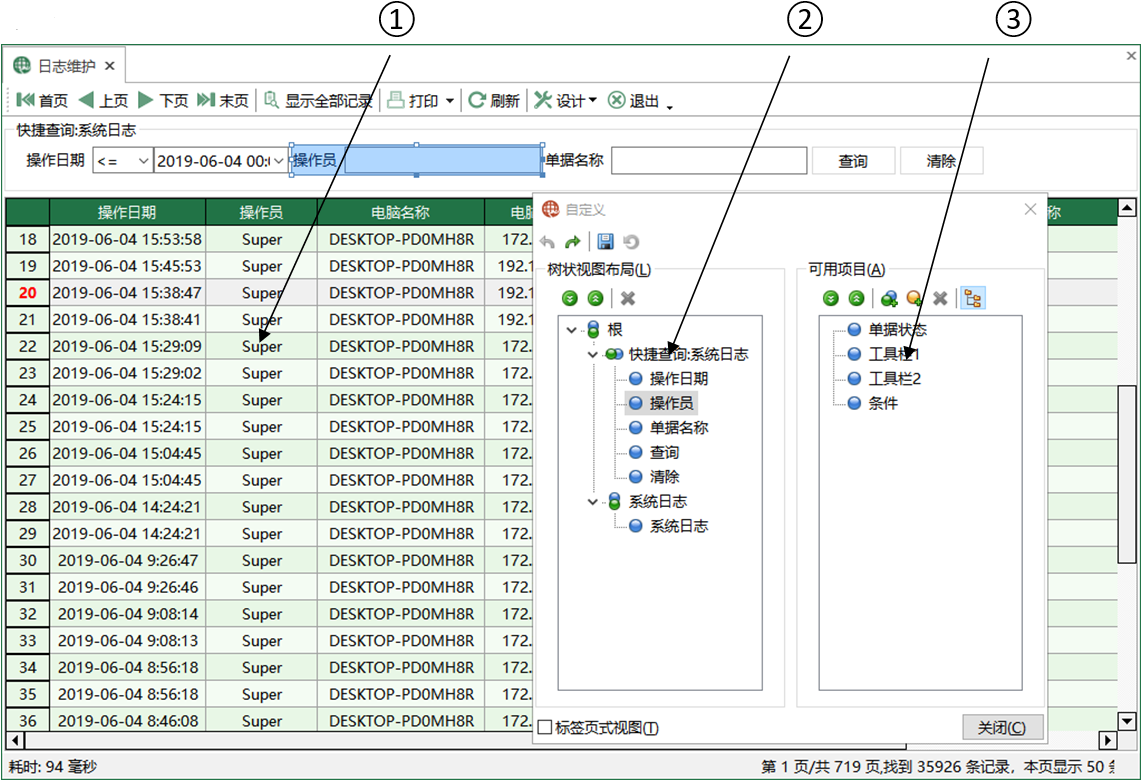
Task: Click the 电脑名称 column header
Action: click(400, 212)
